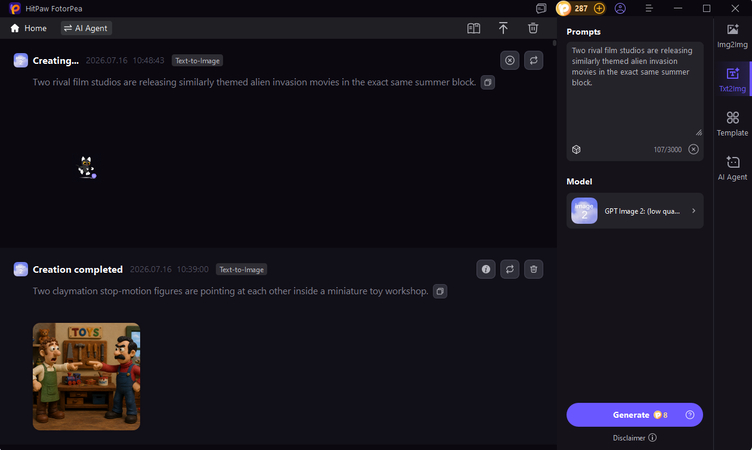Expand the GPT Image 2 model selector

click(634, 211)
